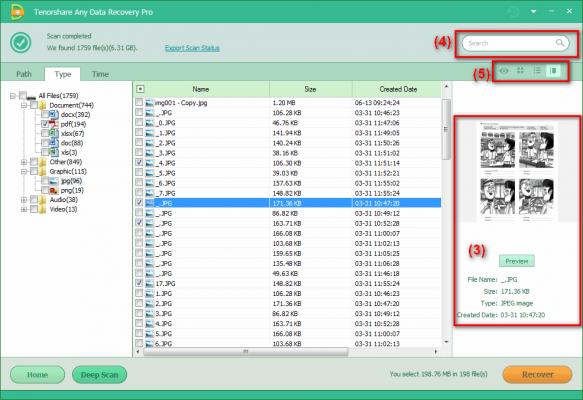583x400 pixels.
Task: Collapse the Graphic(115) tree node
Action: [x=24, y=171]
